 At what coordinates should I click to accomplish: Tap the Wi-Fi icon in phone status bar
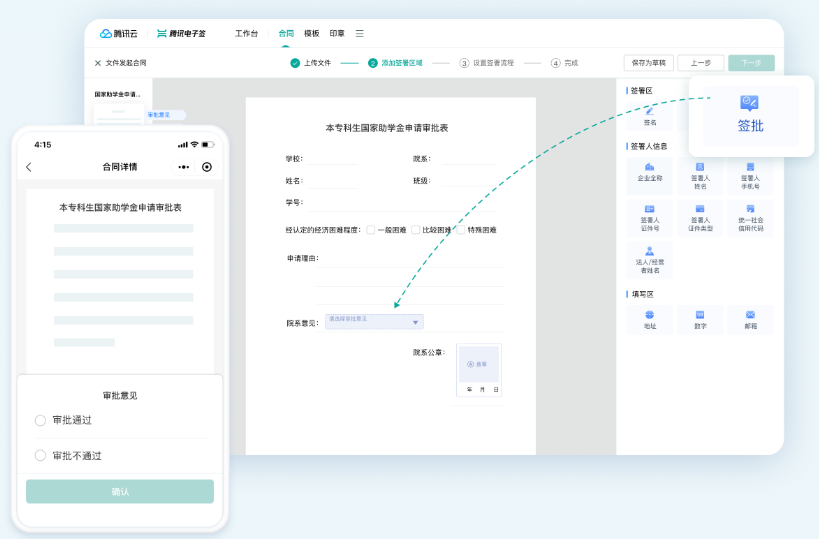[x=194, y=145]
